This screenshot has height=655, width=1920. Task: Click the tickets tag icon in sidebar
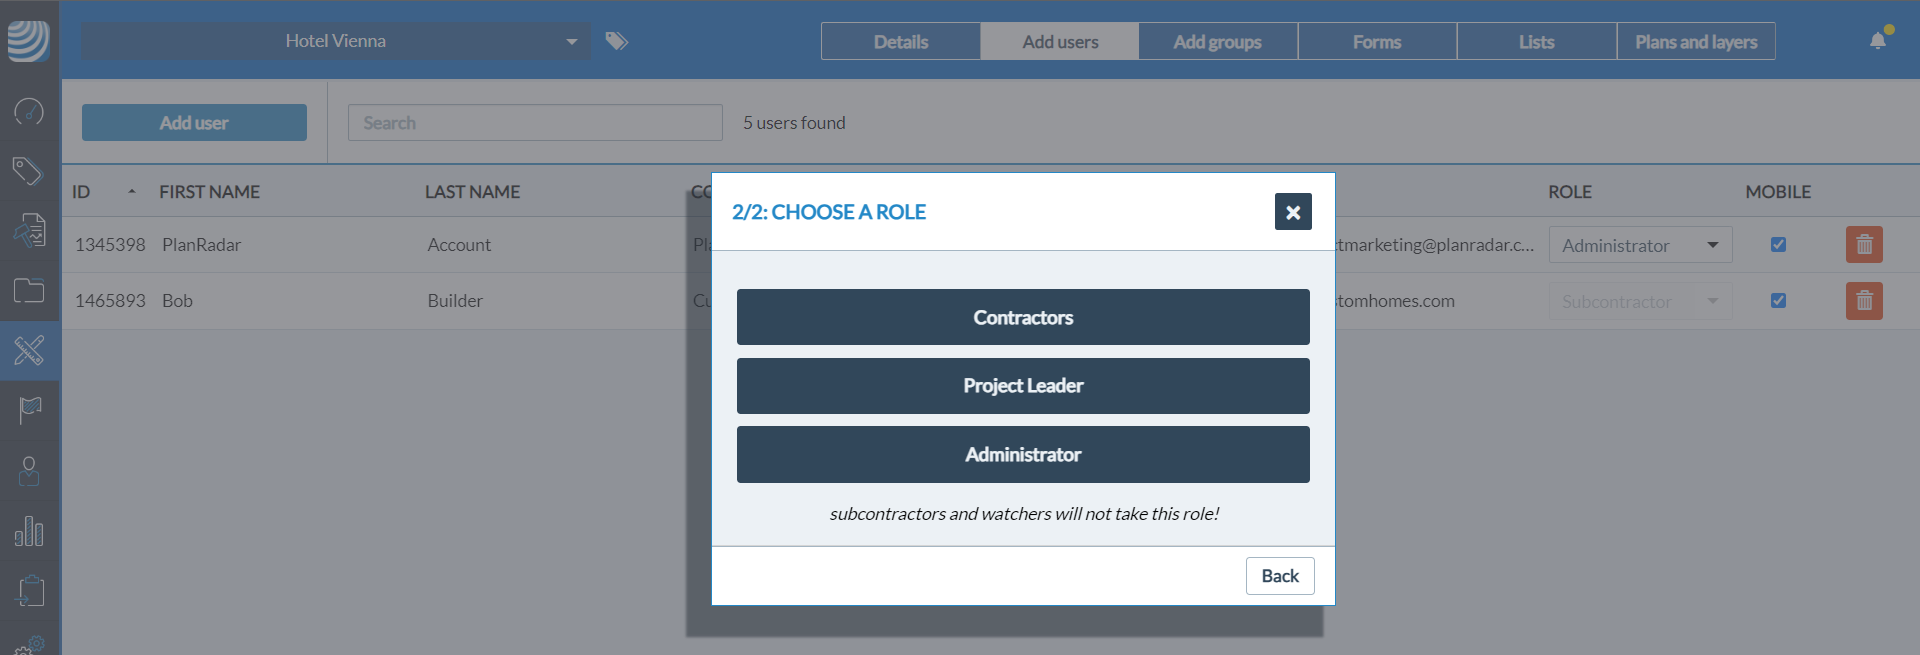pos(28,171)
